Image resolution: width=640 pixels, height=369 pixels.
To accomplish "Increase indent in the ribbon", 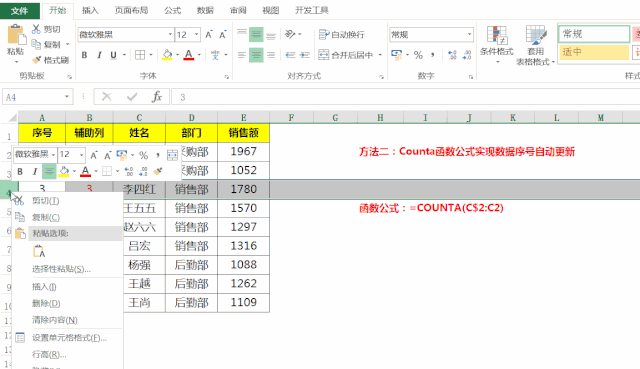I will click(304, 55).
